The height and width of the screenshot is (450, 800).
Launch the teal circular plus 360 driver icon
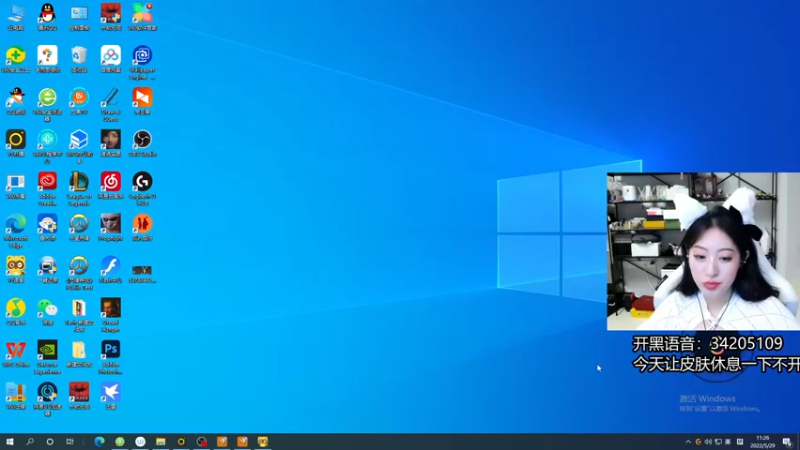pyautogui.click(x=47, y=146)
